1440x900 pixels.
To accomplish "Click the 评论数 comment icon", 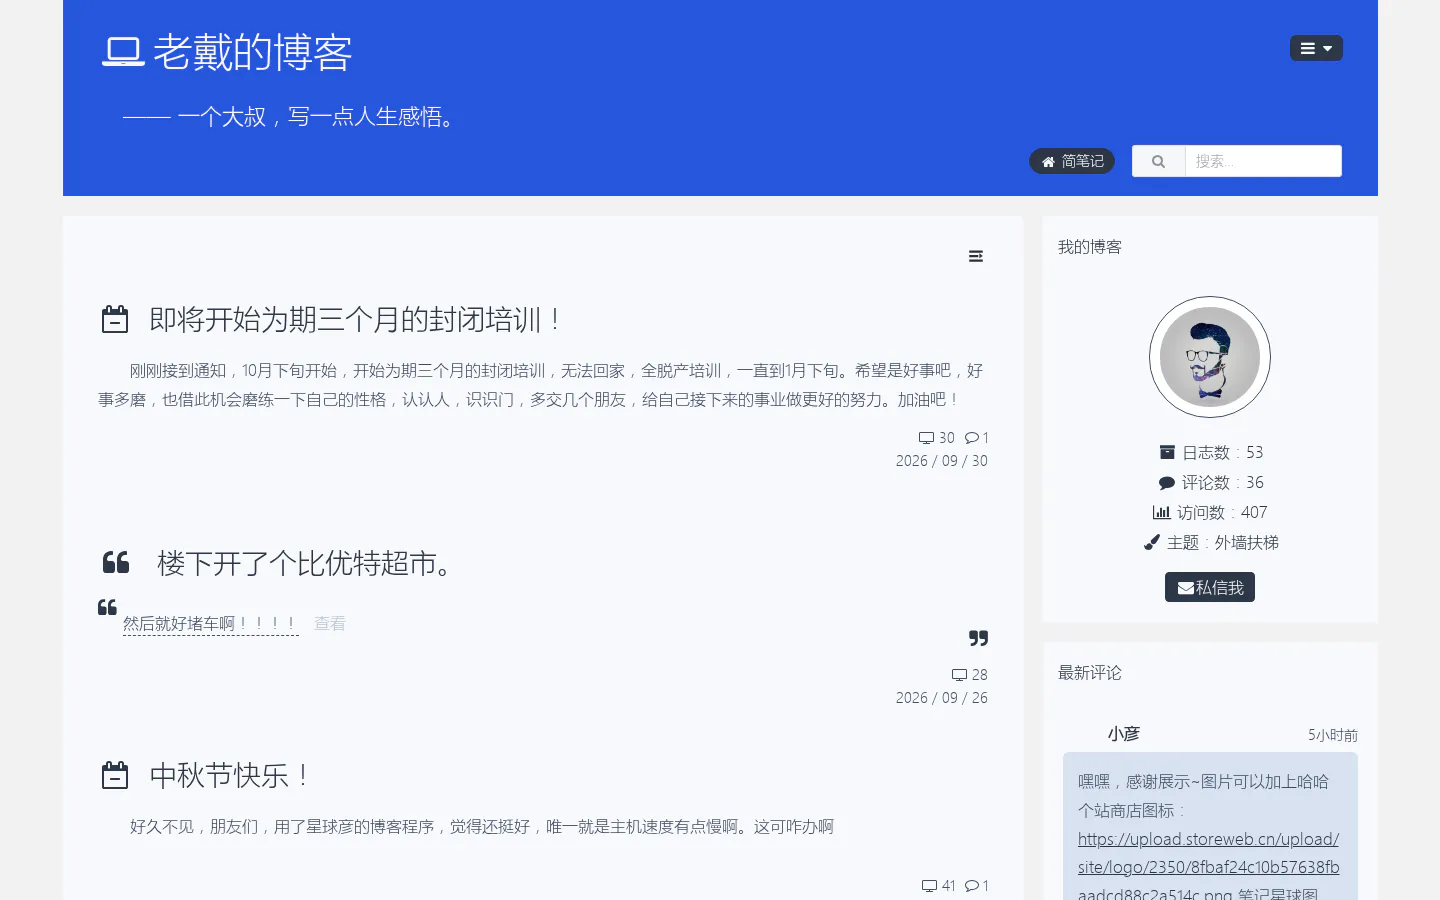I will [1166, 483].
